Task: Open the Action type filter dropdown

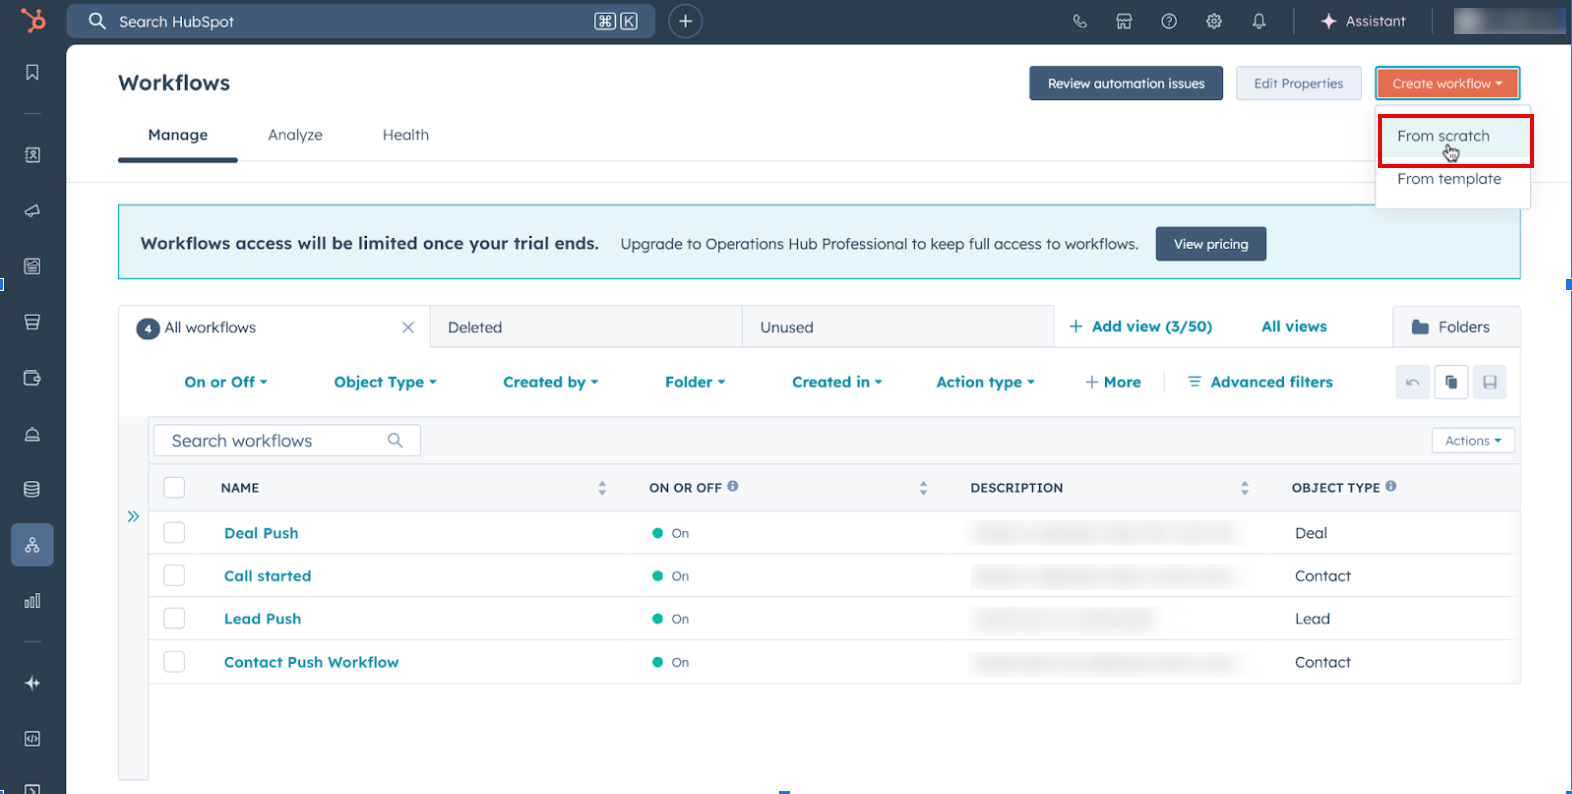Action: point(985,382)
